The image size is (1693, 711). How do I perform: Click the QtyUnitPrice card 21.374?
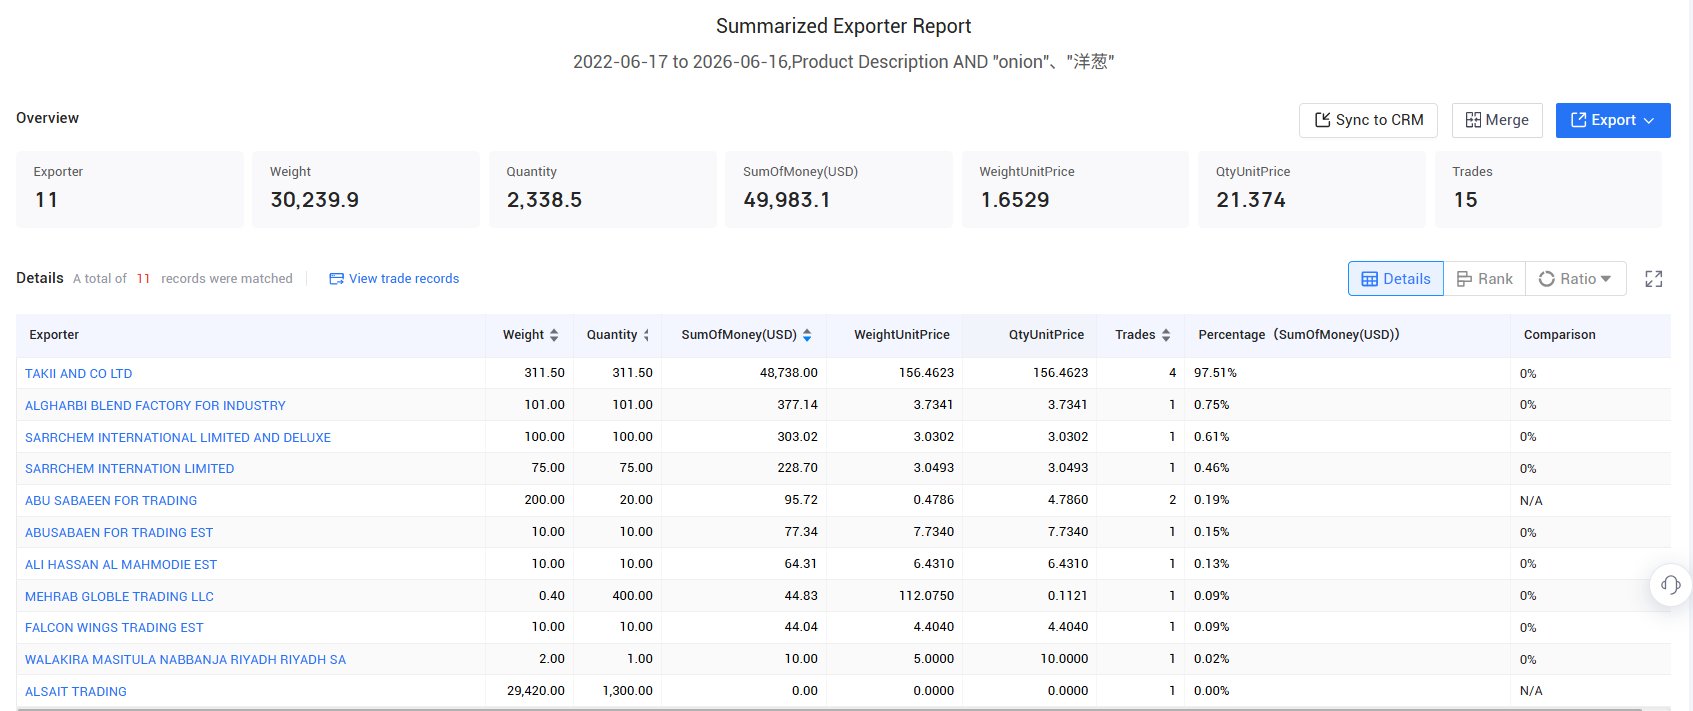(x=1312, y=189)
